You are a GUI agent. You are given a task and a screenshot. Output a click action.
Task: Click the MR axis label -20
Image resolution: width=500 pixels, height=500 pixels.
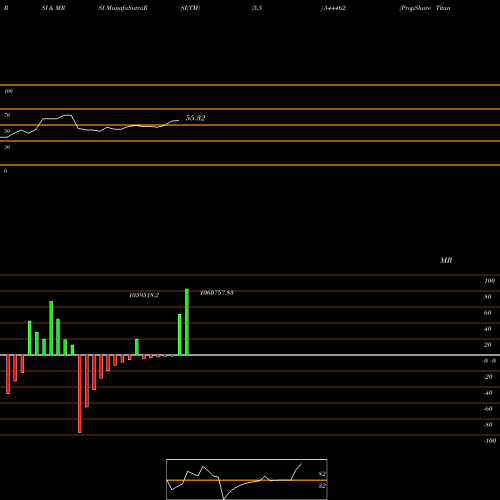pyautogui.click(x=488, y=377)
